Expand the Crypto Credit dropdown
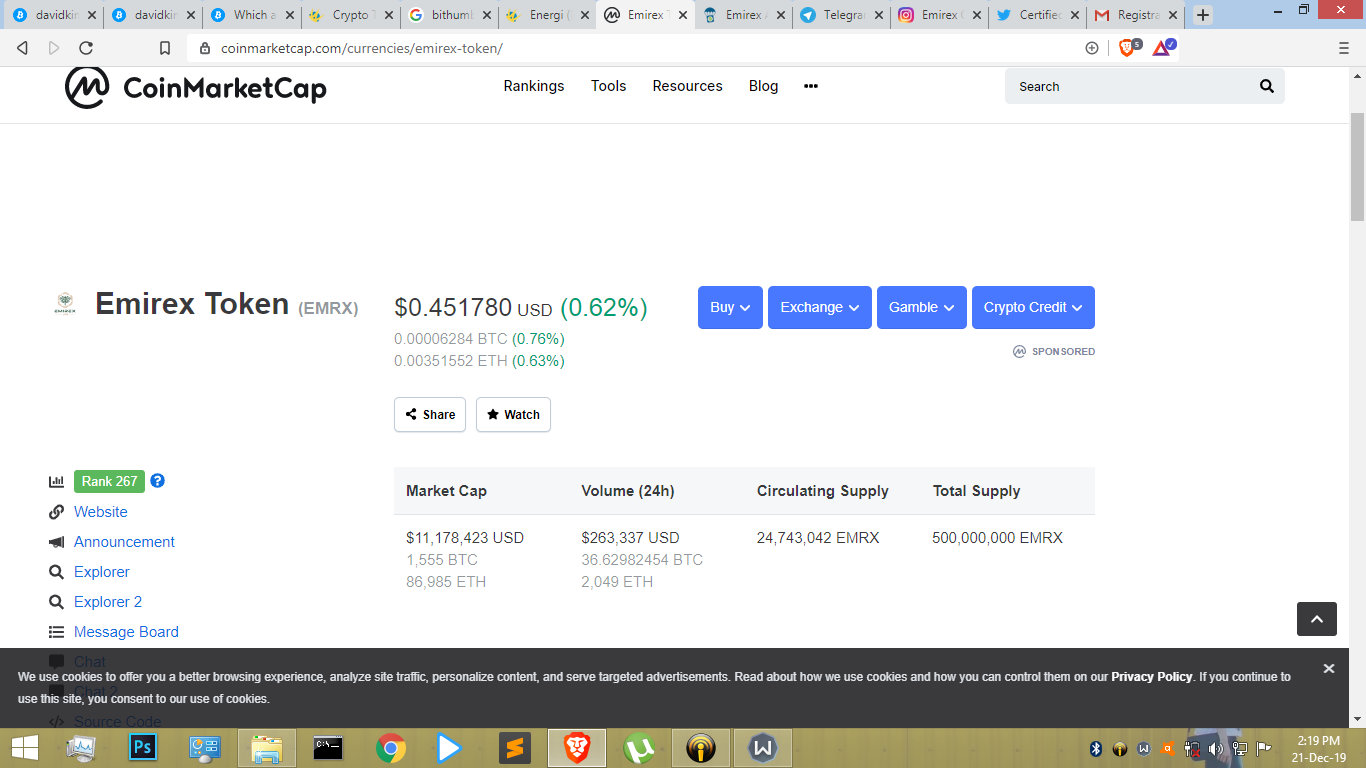The image size is (1366, 768). point(1033,308)
